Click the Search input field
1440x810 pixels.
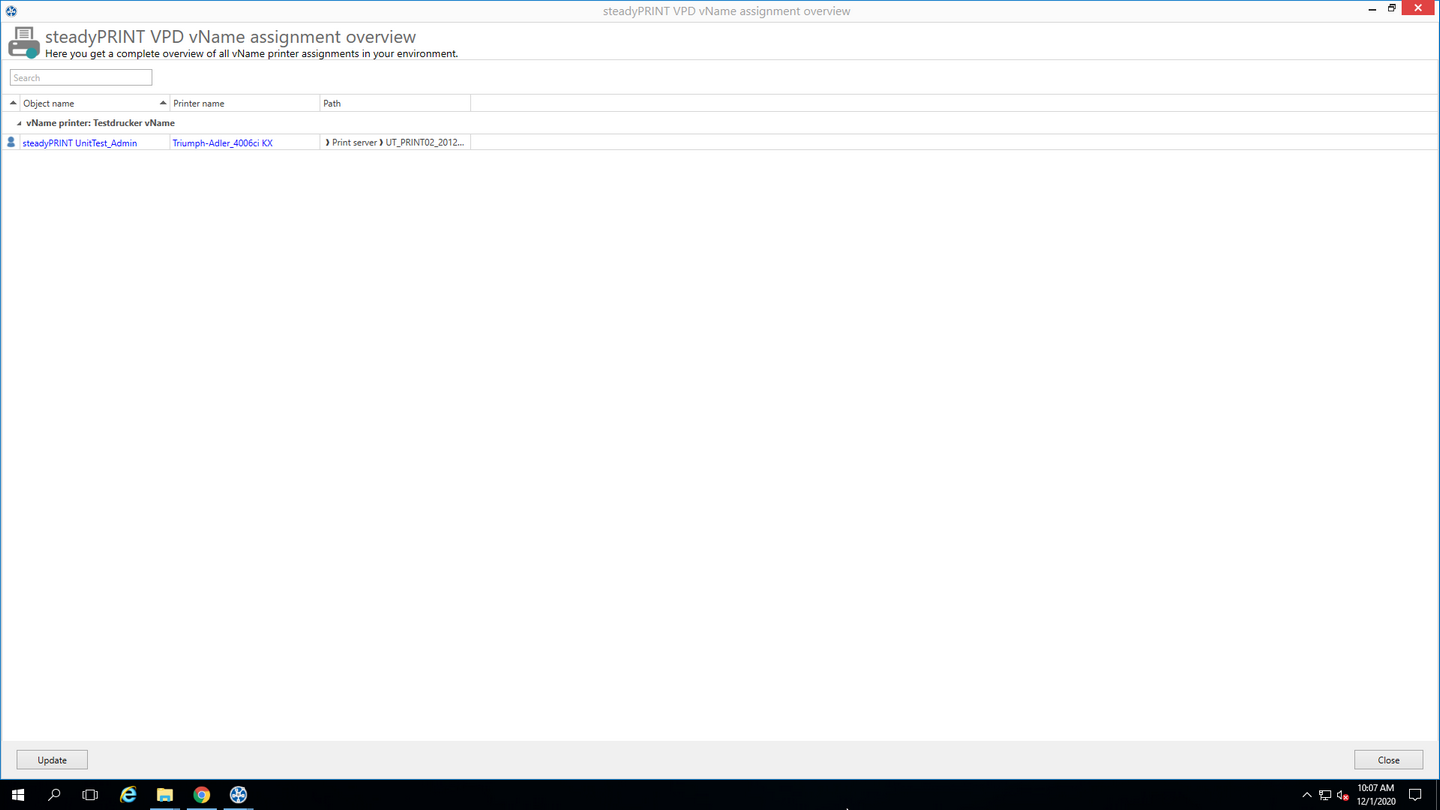click(81, 77)
